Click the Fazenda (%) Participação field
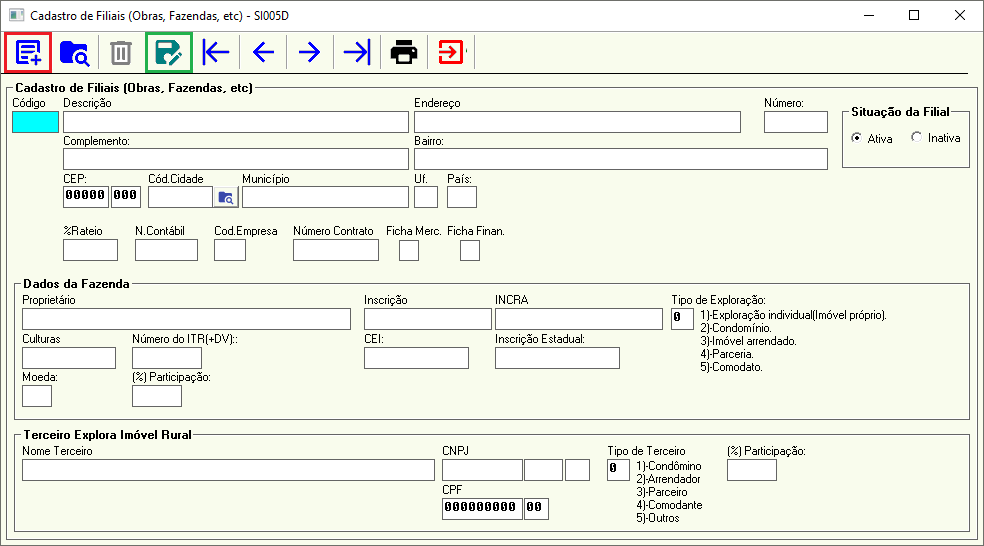The height and width of the screenshot is (546, 984). tap(157, 396)
